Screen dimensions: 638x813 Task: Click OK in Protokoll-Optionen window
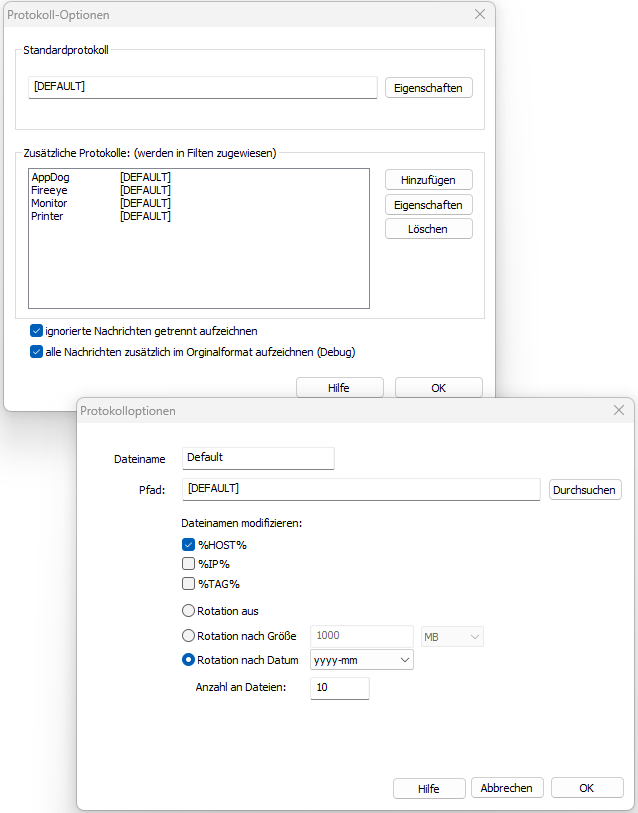point(439,388)
